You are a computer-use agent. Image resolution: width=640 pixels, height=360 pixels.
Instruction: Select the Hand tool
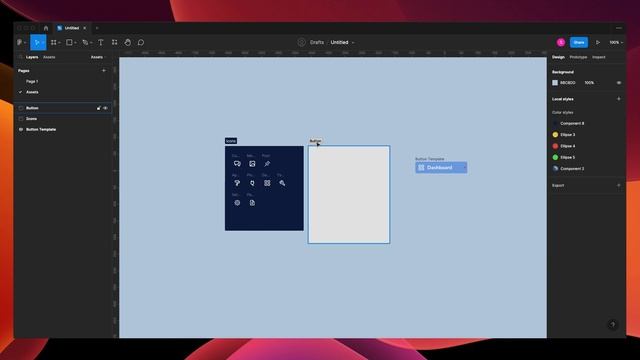[x=128, y=42]
